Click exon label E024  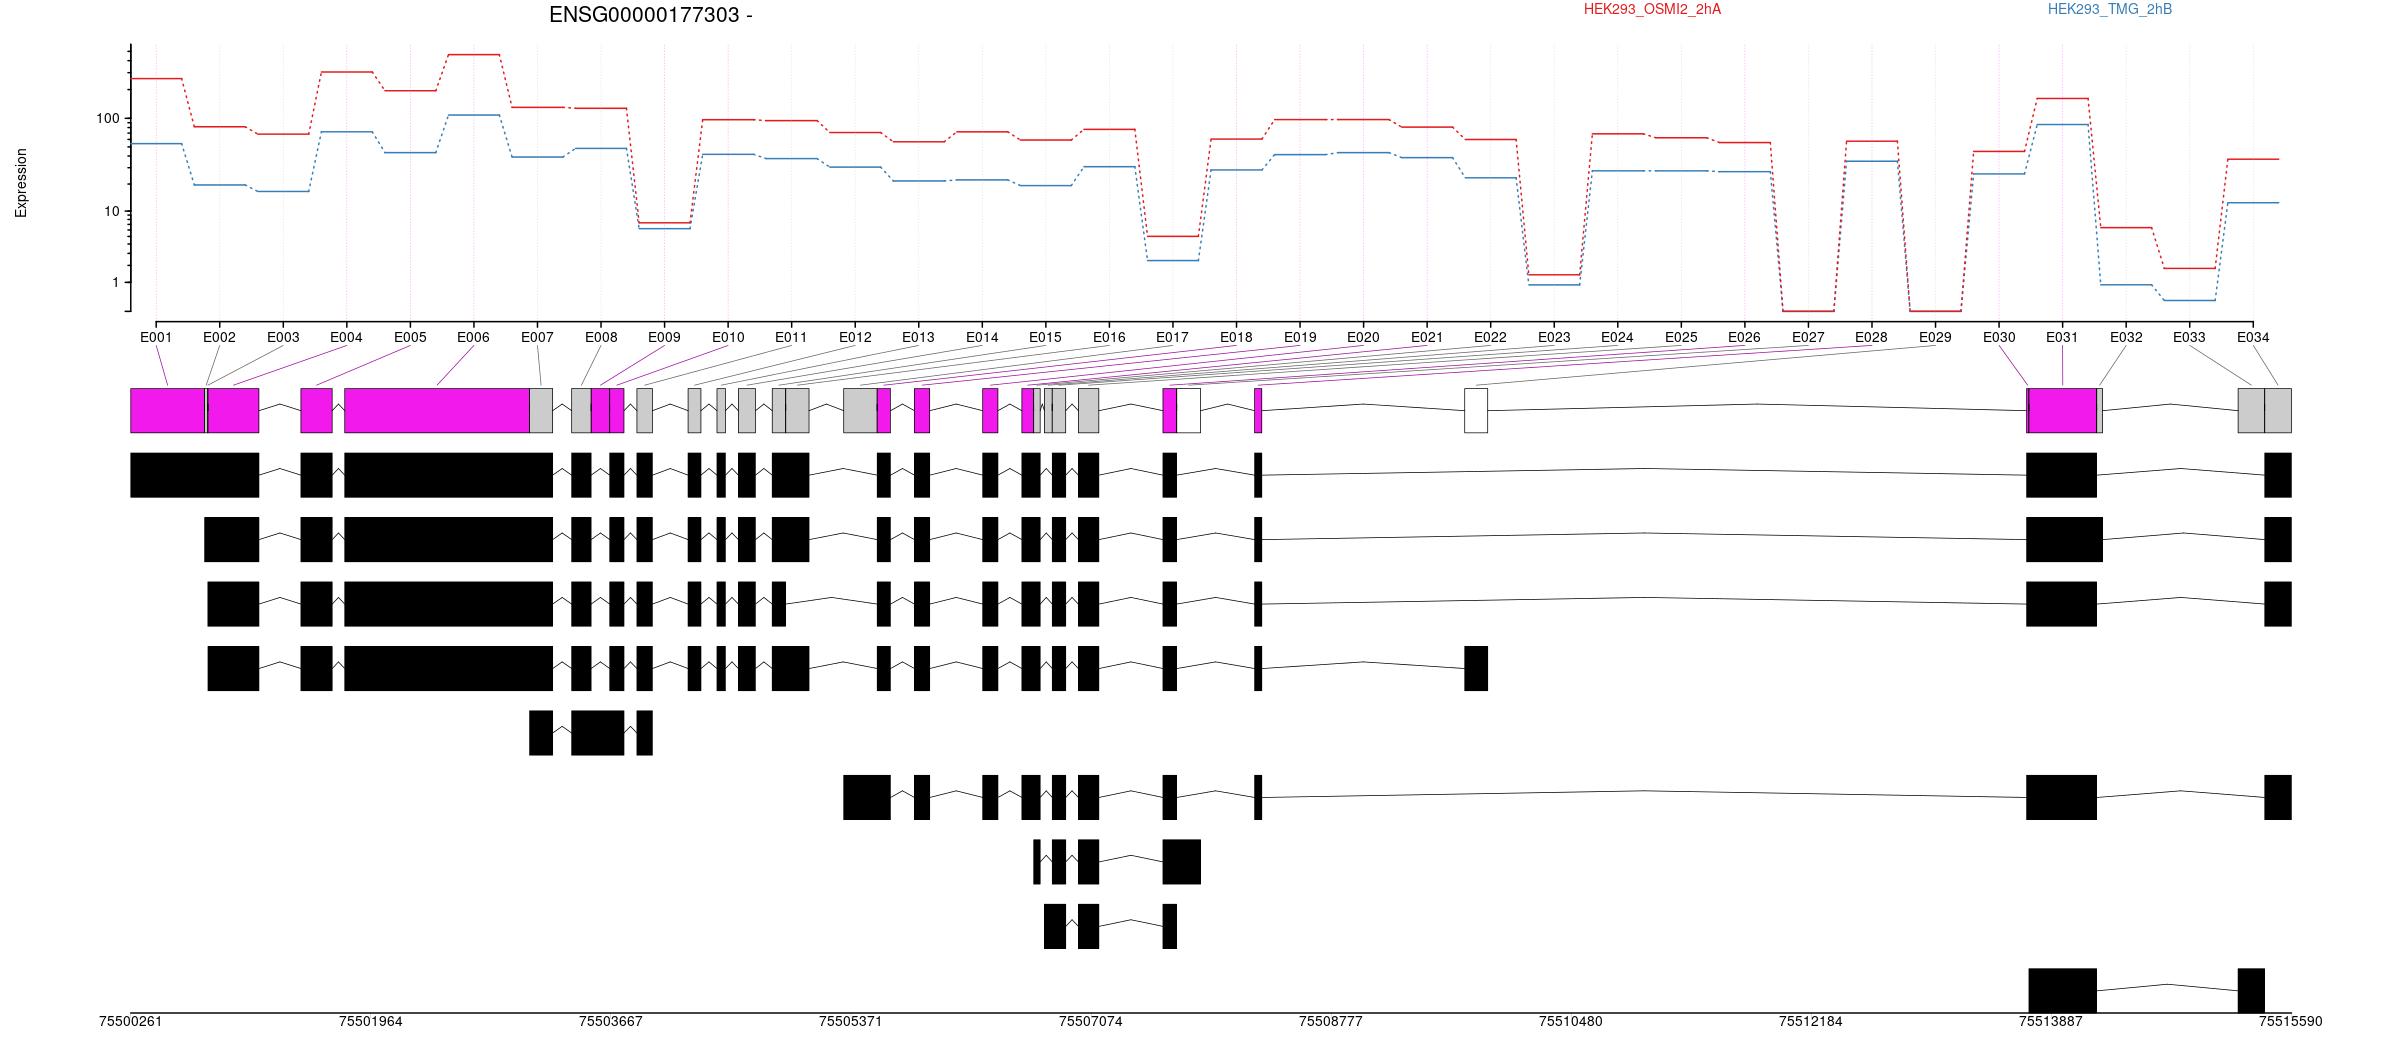(x=1617, y=337)
